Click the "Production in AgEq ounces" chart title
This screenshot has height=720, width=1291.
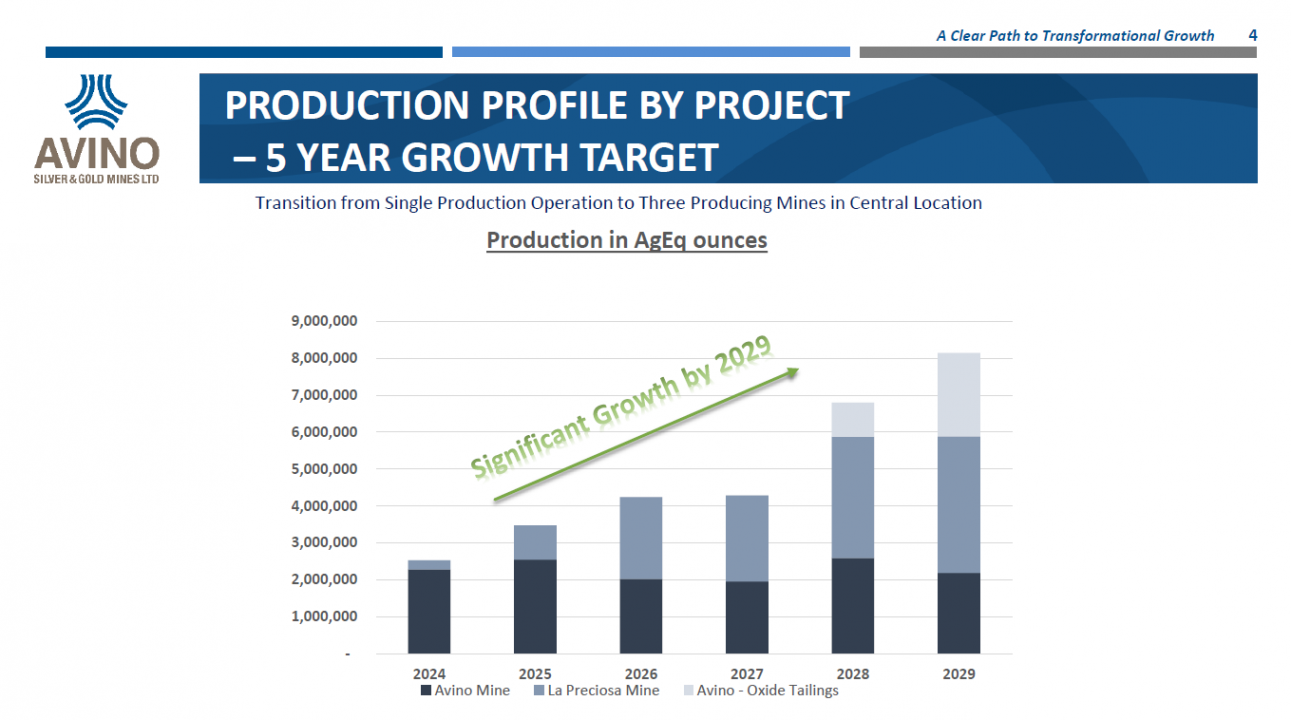click(626, 241)
